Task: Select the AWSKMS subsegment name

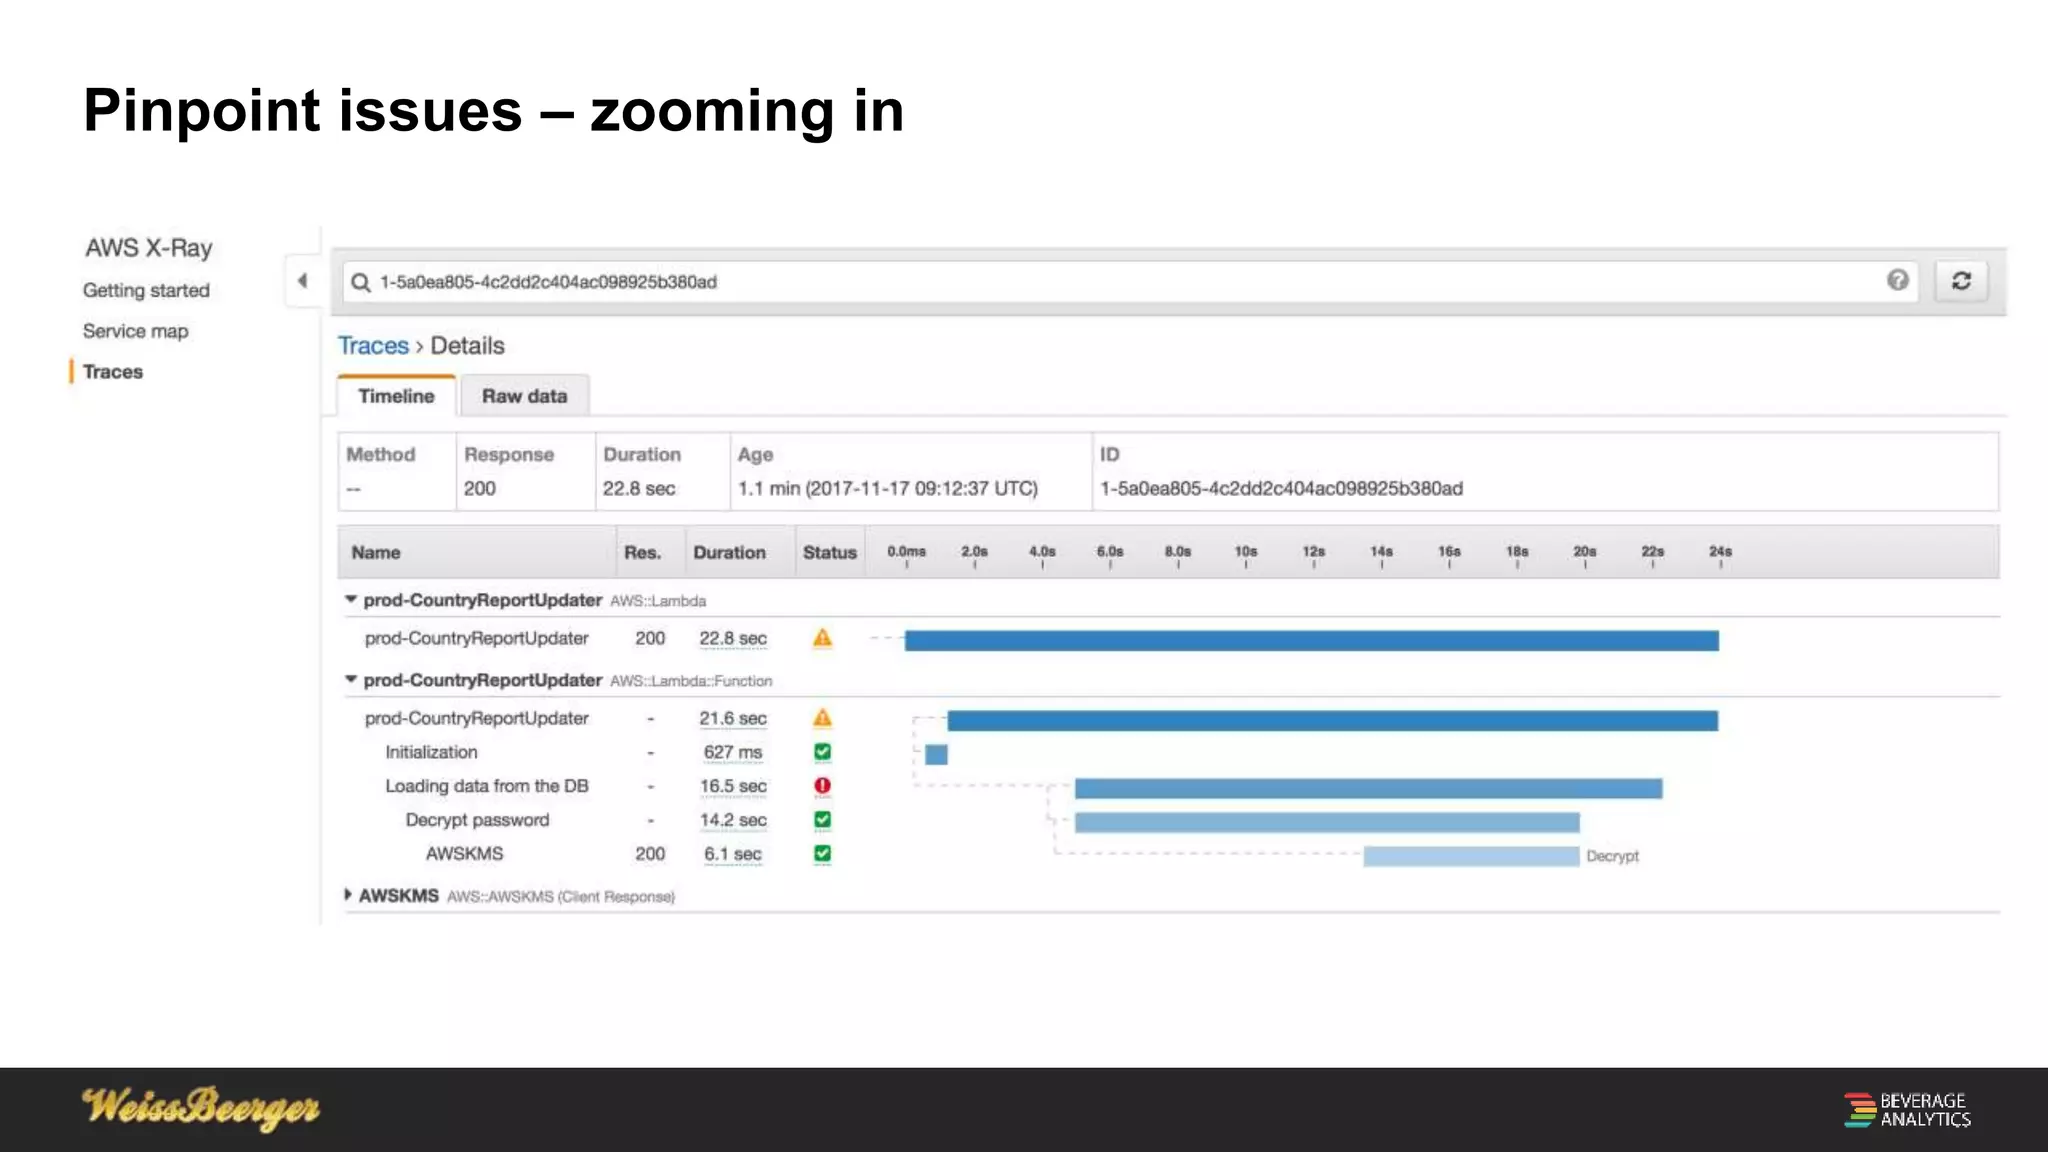Action: click(464, 854)
